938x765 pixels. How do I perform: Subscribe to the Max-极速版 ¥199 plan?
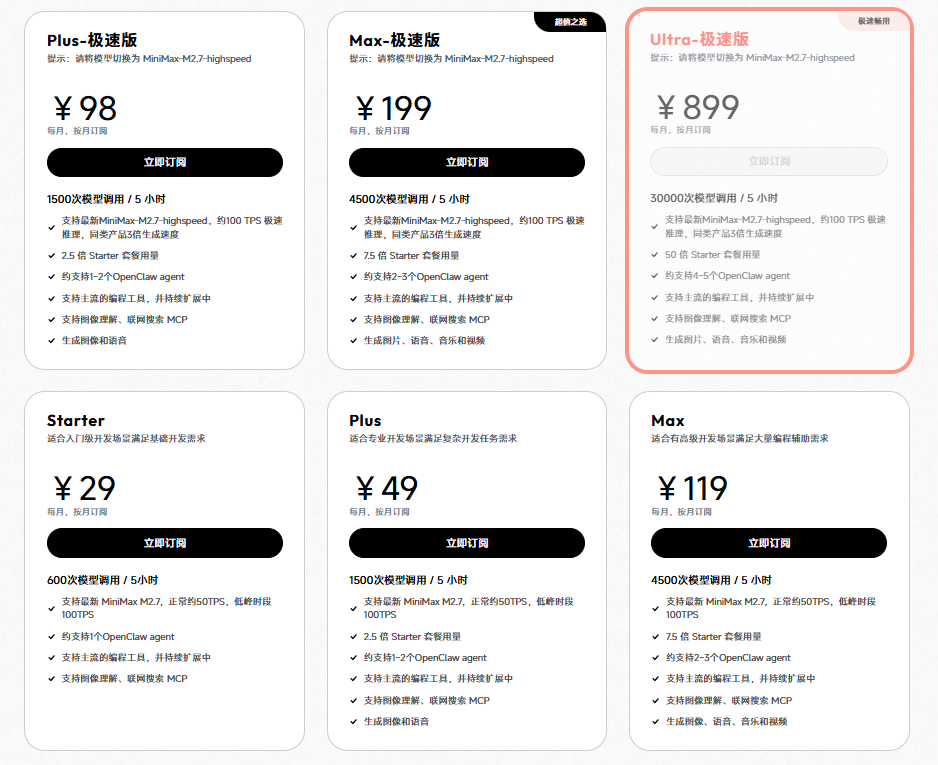pos(466,162)
